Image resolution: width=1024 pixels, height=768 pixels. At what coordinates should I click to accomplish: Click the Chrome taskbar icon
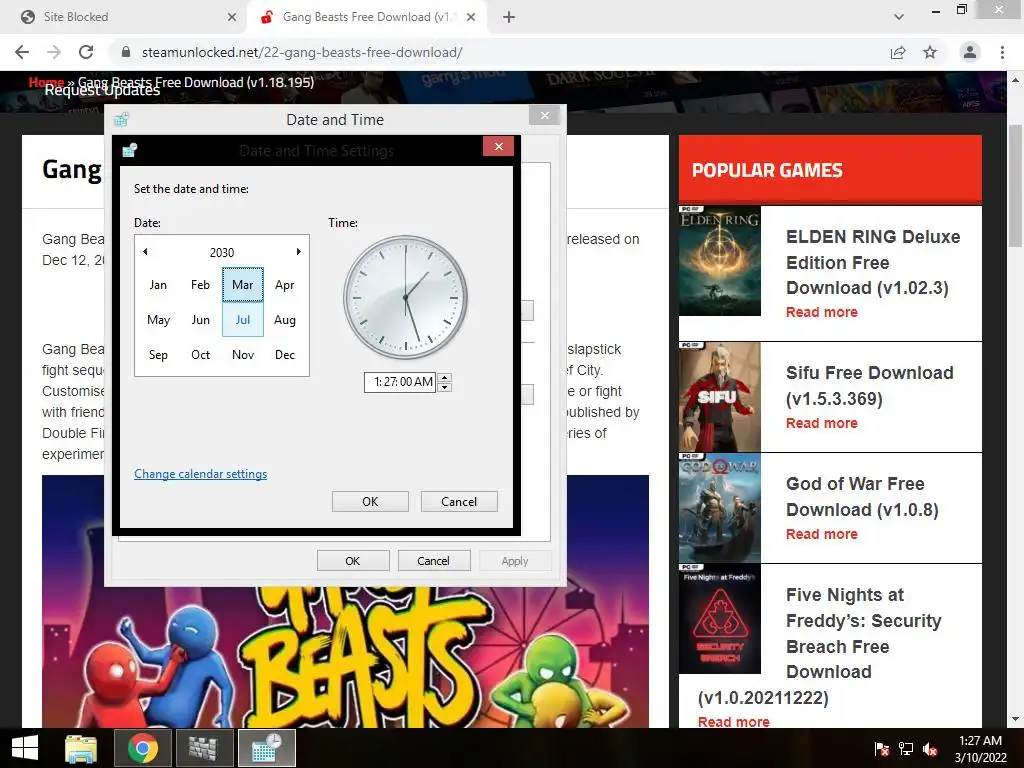click(x=142, y=748)
